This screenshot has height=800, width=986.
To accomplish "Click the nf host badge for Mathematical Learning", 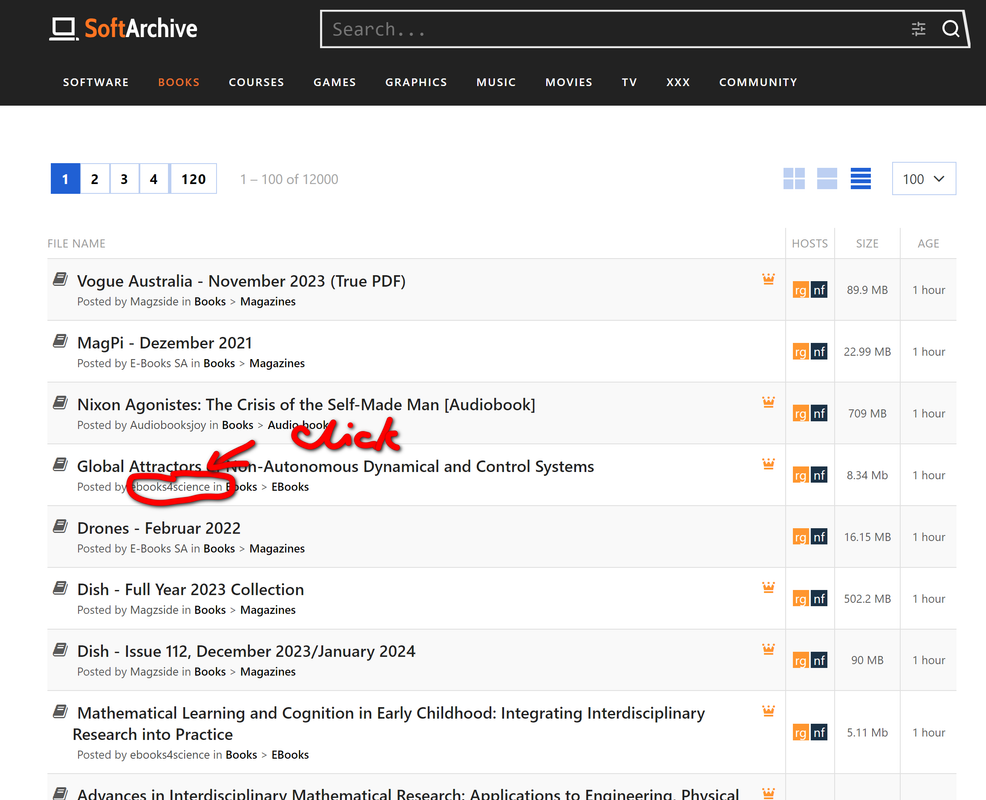I will [x=819, y=733].
